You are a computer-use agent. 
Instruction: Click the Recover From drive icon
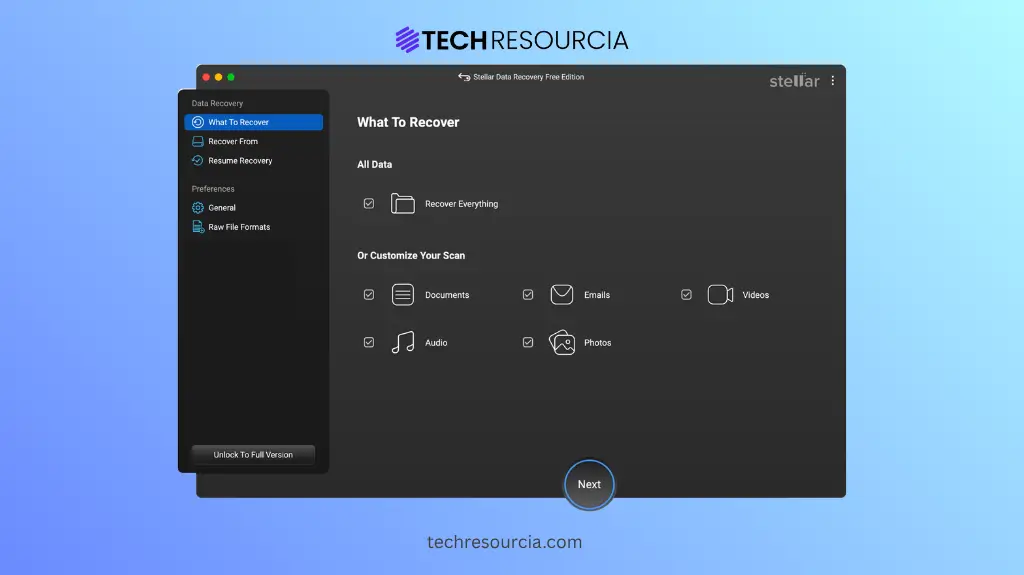coord(197,141)
